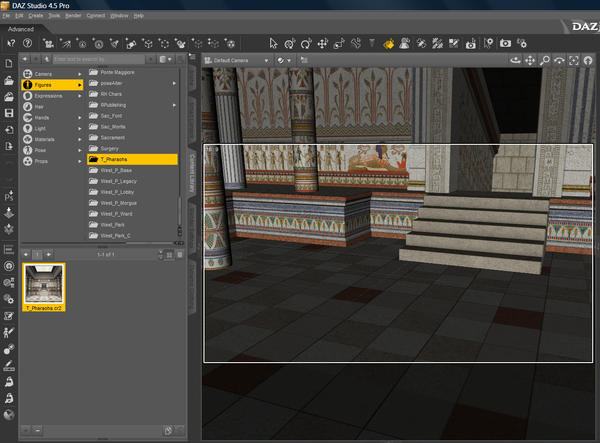
Task: Click the Render camera icon in toolbar
Action: tap(506, 43)
